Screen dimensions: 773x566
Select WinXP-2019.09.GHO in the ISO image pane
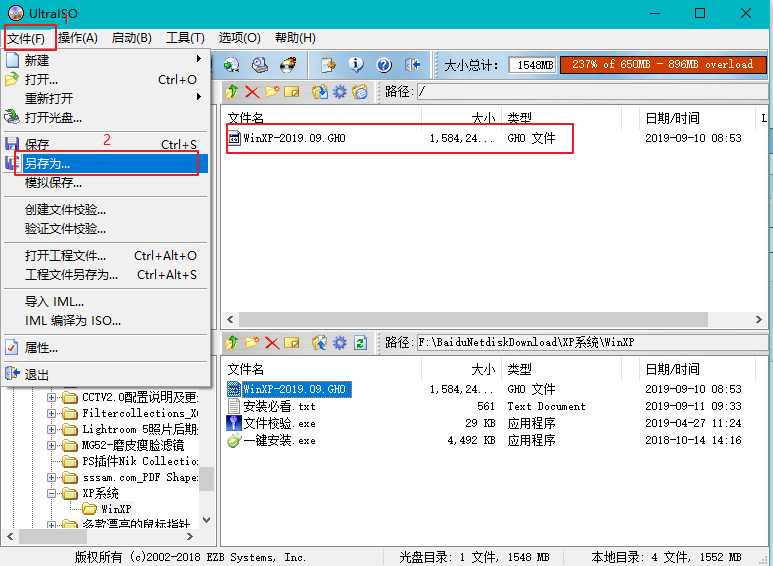coord(287,138)
